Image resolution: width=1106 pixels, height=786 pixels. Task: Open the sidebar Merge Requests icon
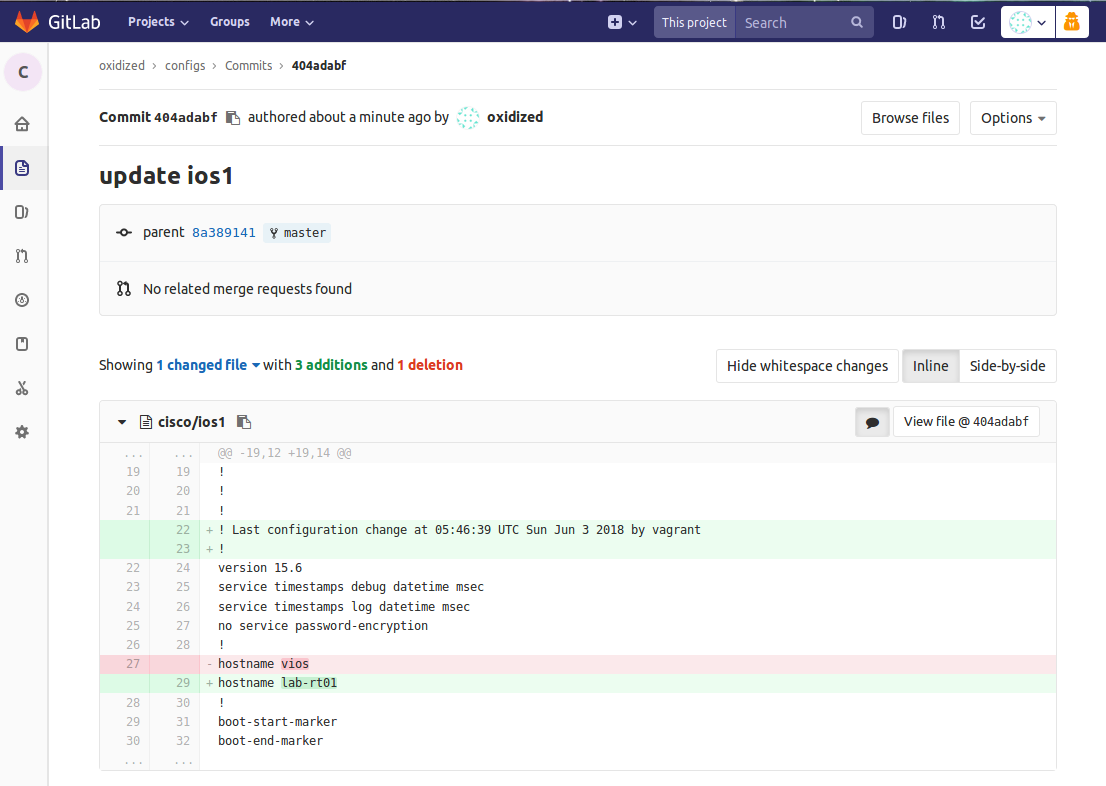22,256
